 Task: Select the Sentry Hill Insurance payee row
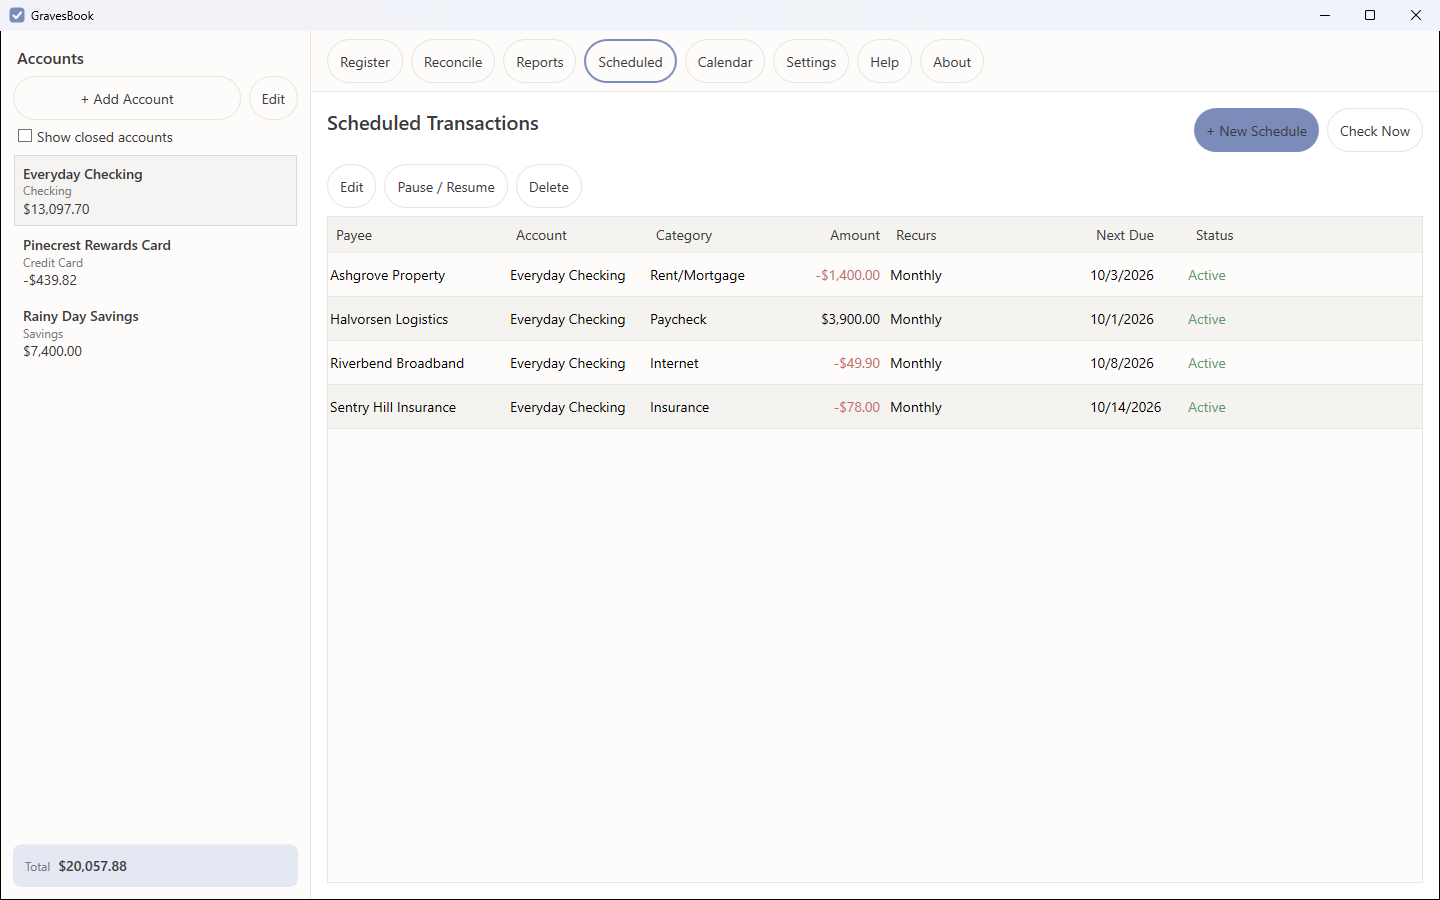(x=875, y=407)
